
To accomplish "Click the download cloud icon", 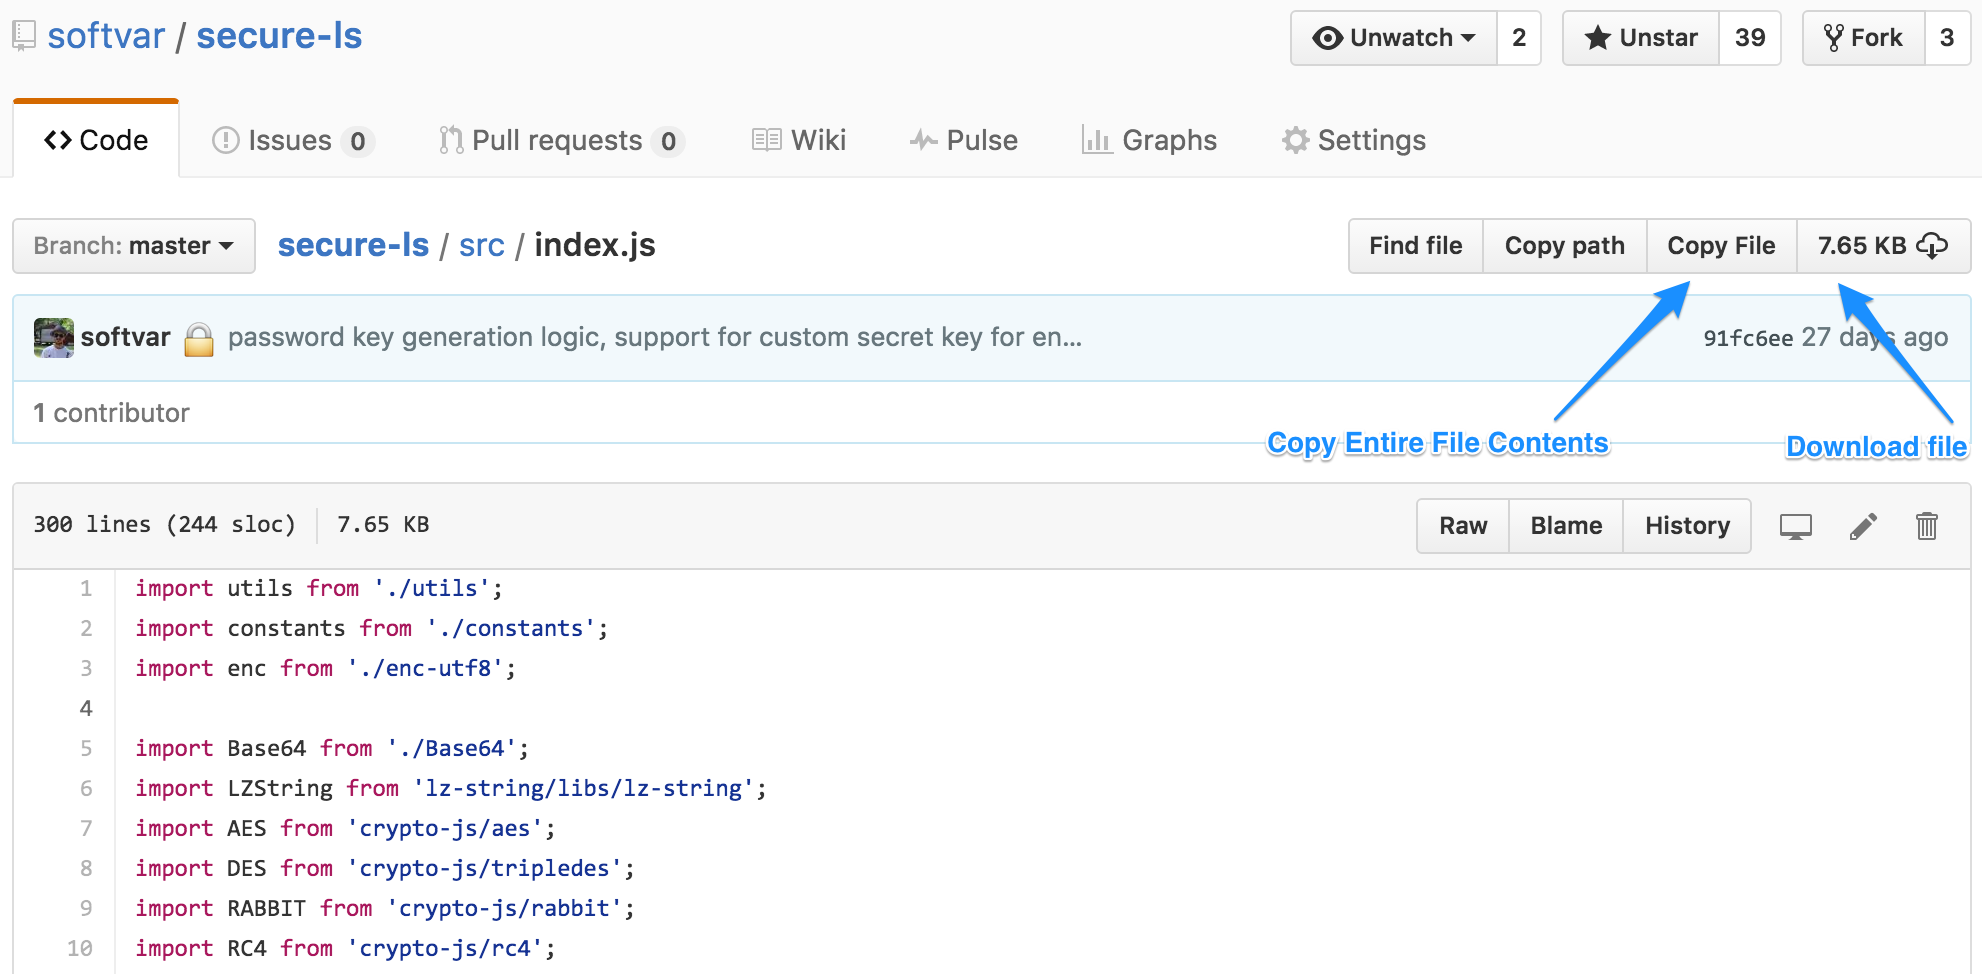I will [x=1932, y=246].
